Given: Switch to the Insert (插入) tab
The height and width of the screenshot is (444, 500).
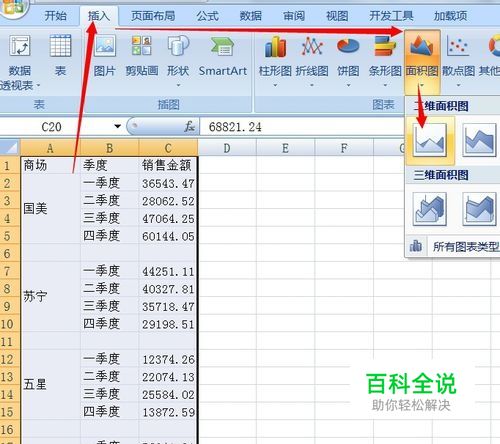Looking at the screenshot, I should [x=99, y=16].
